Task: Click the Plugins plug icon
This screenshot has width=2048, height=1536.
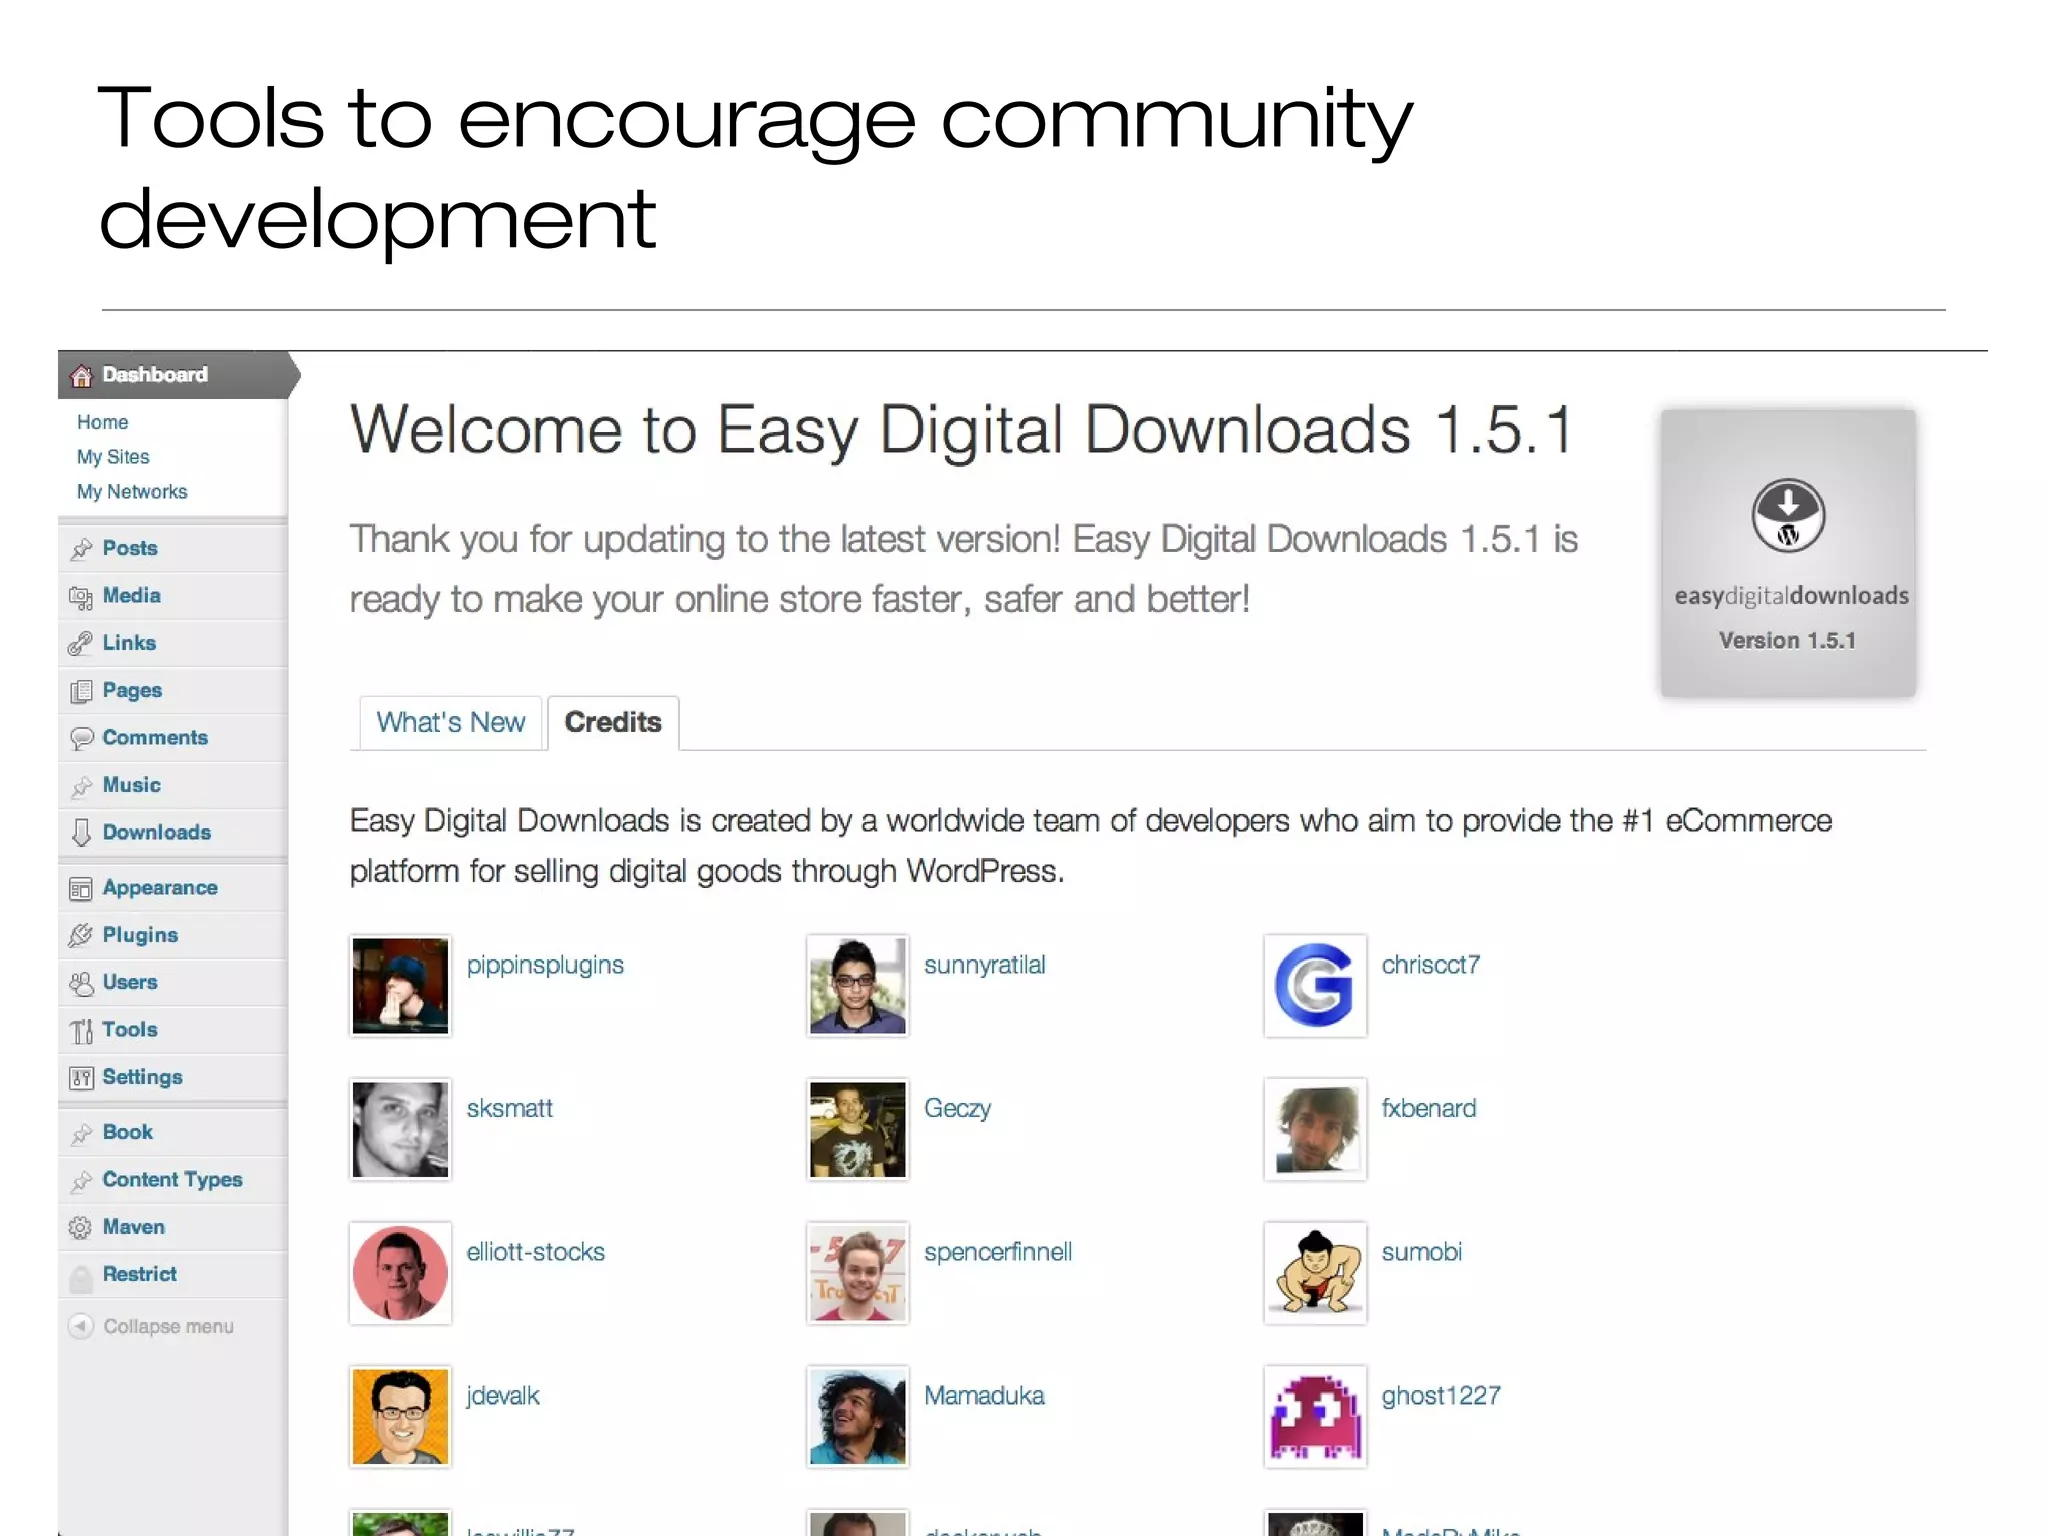Action: pyautogui.click(x=81, y=936)
